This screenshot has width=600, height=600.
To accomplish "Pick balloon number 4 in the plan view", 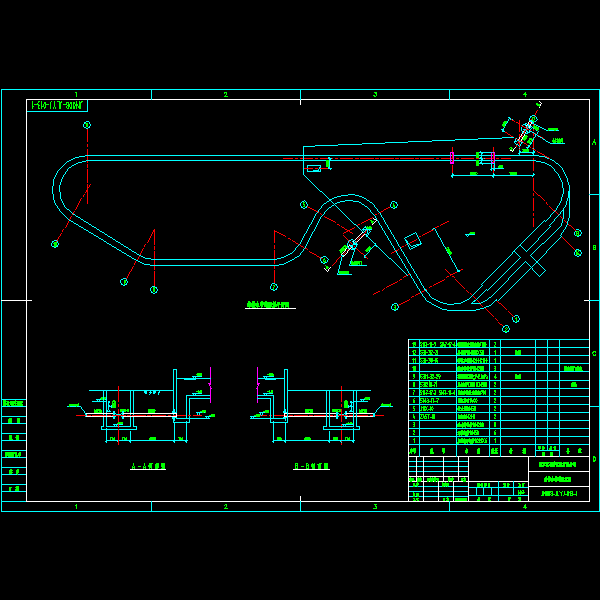I will (x=394, y=205).
